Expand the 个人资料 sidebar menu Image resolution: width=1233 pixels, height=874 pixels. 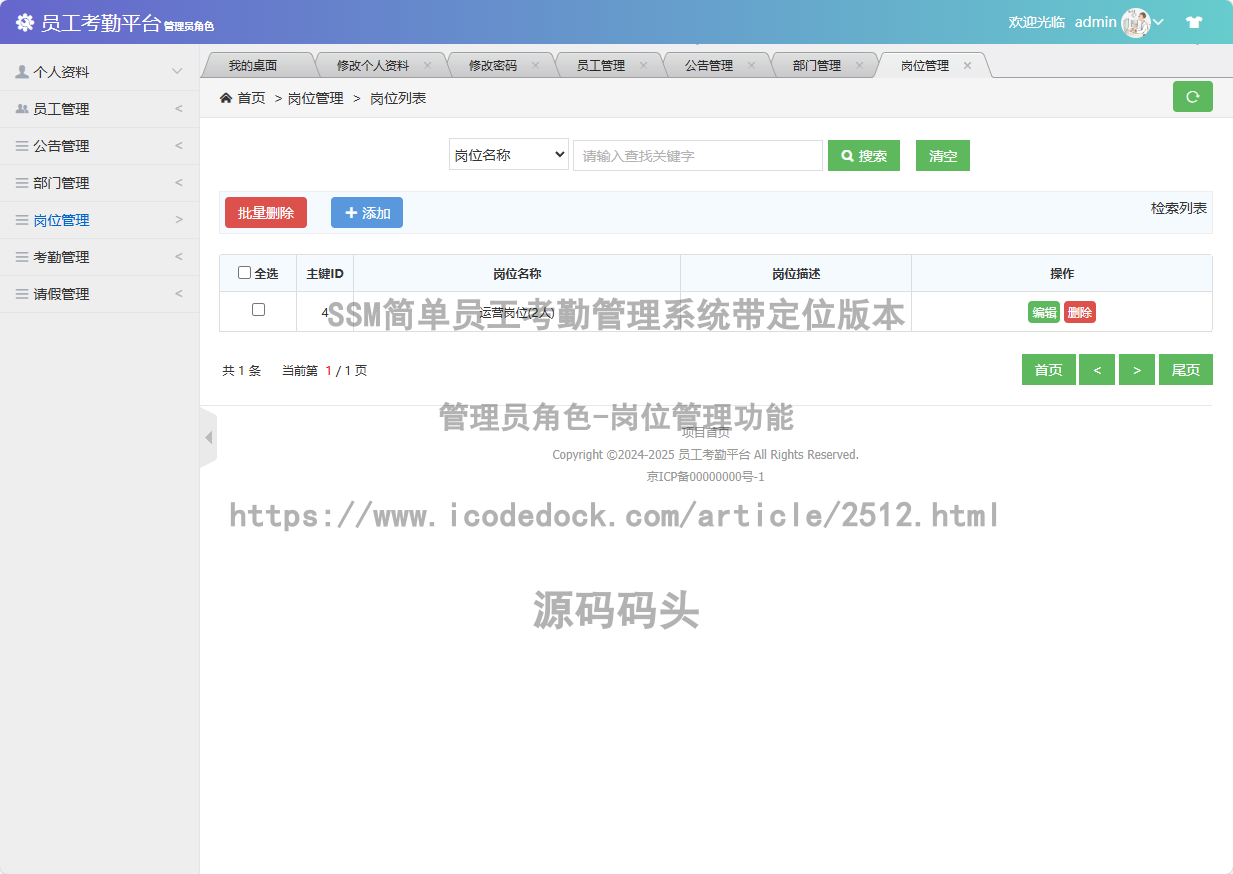click(177, 72)
